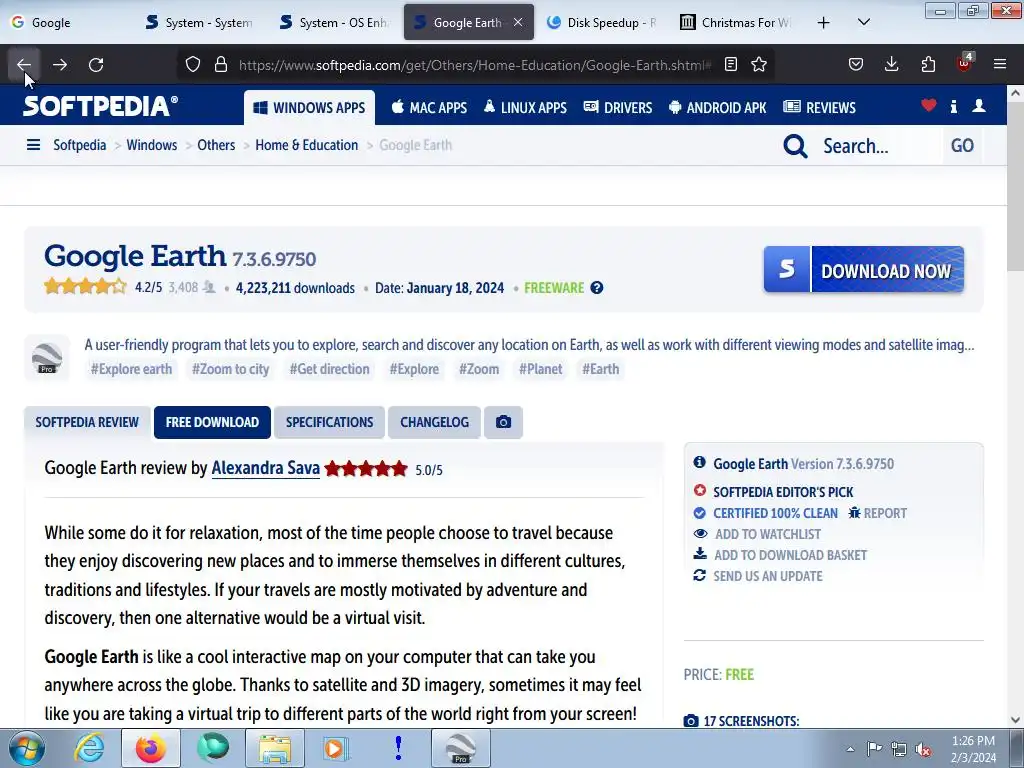Open the extensions puzzle icon
Viewport: 1024px width, 768px height.
(x=928, y=64)
